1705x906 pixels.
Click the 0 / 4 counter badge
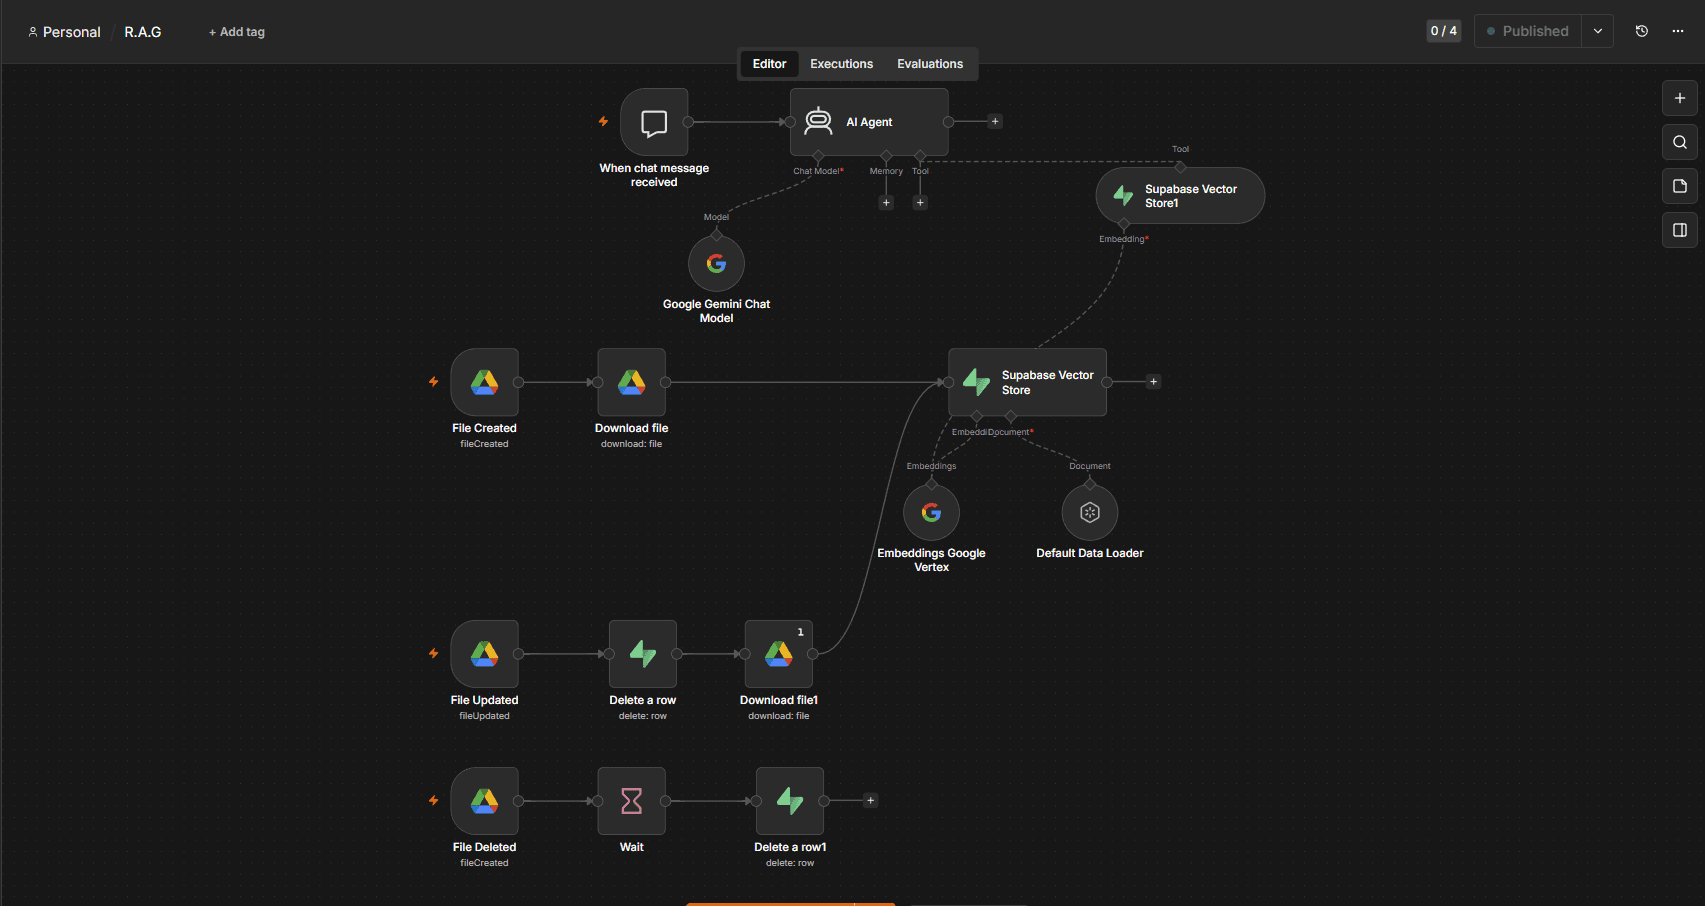point(1444,31)
